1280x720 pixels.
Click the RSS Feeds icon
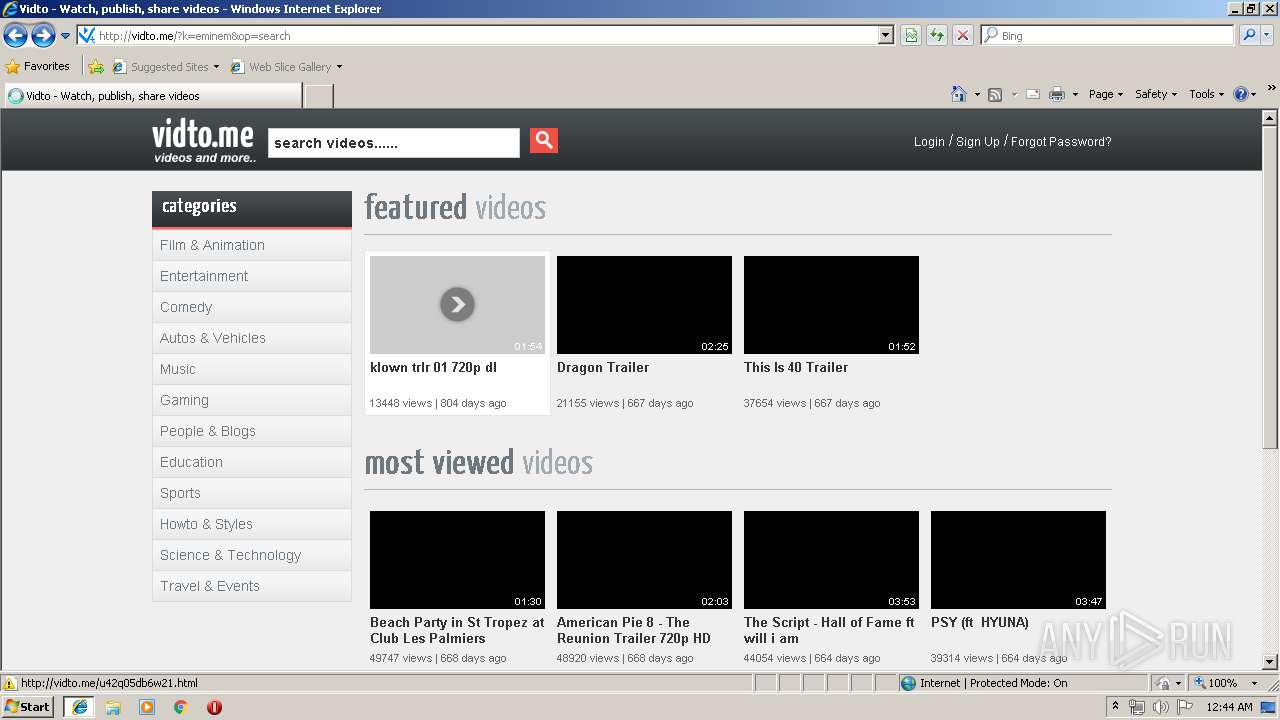tap(995, 94)
